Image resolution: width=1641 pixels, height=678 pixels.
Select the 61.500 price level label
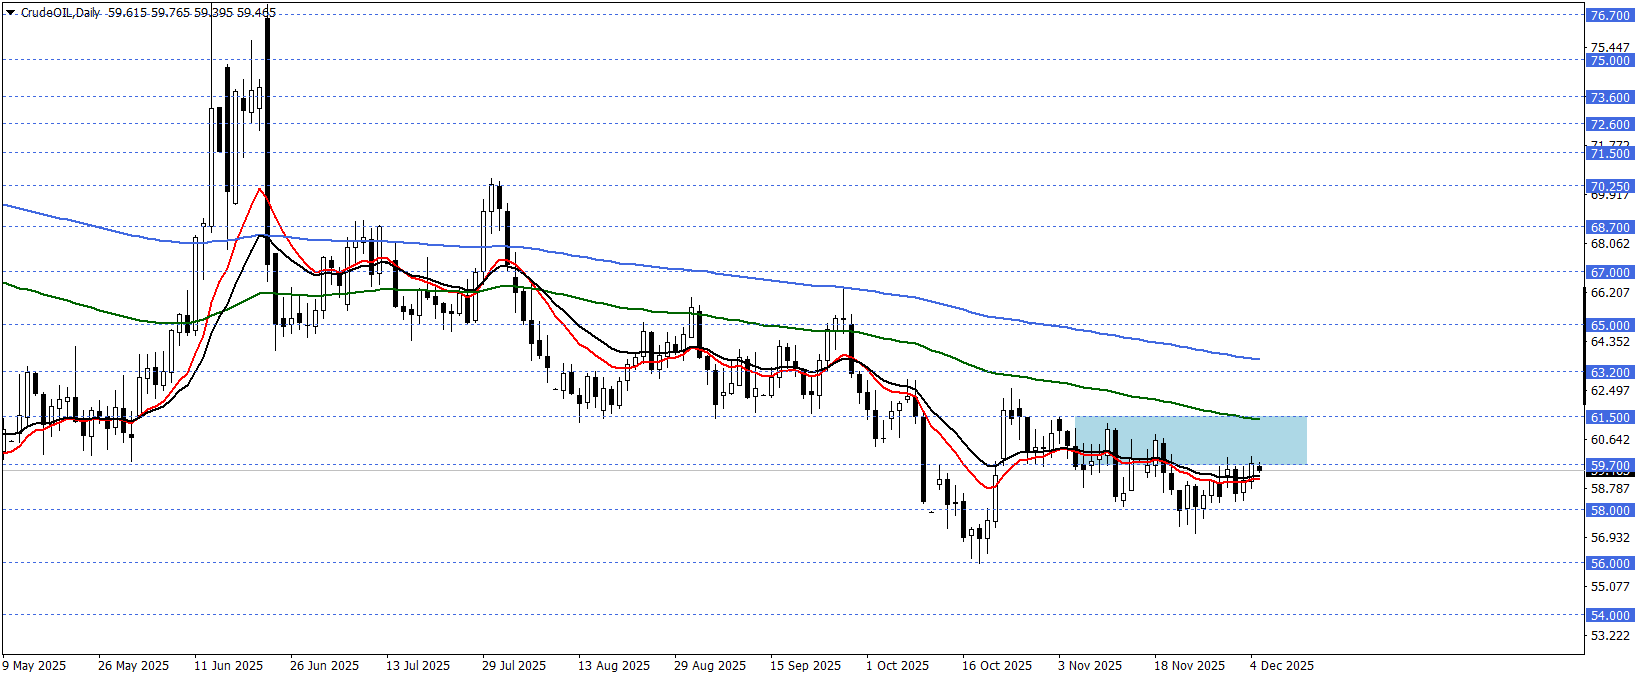pos(1610,418)
